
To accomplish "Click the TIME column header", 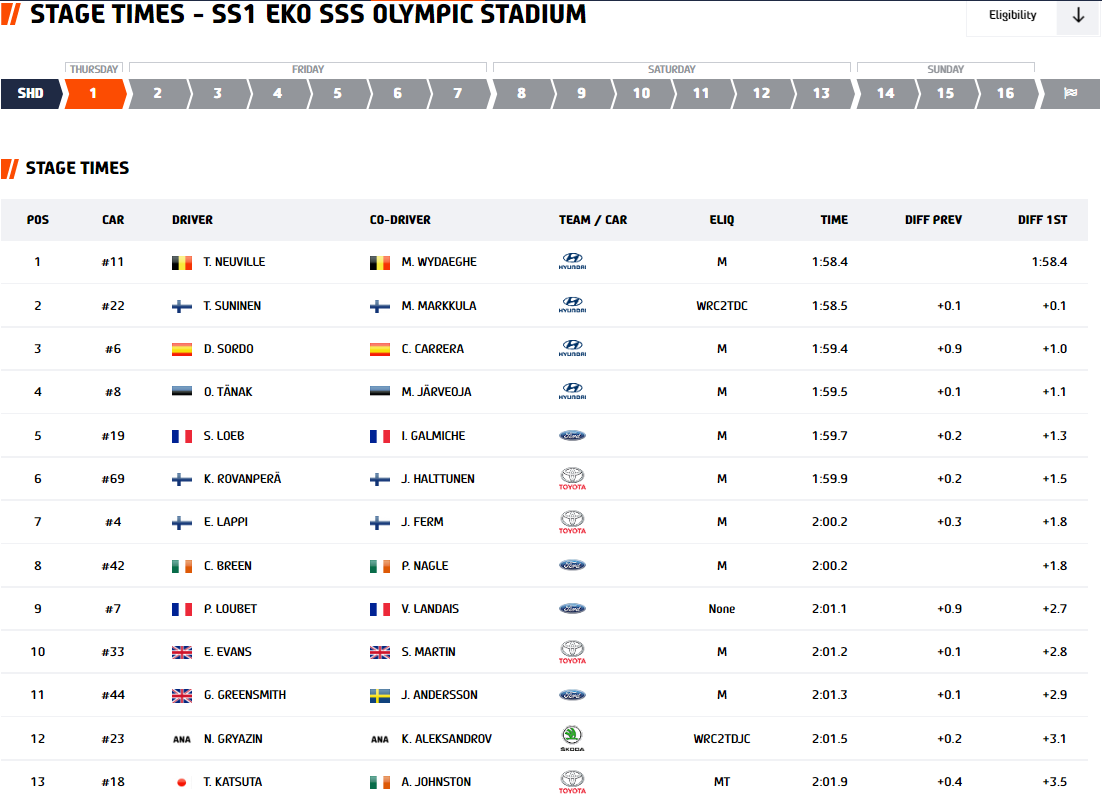I will [x=834, y=220].
